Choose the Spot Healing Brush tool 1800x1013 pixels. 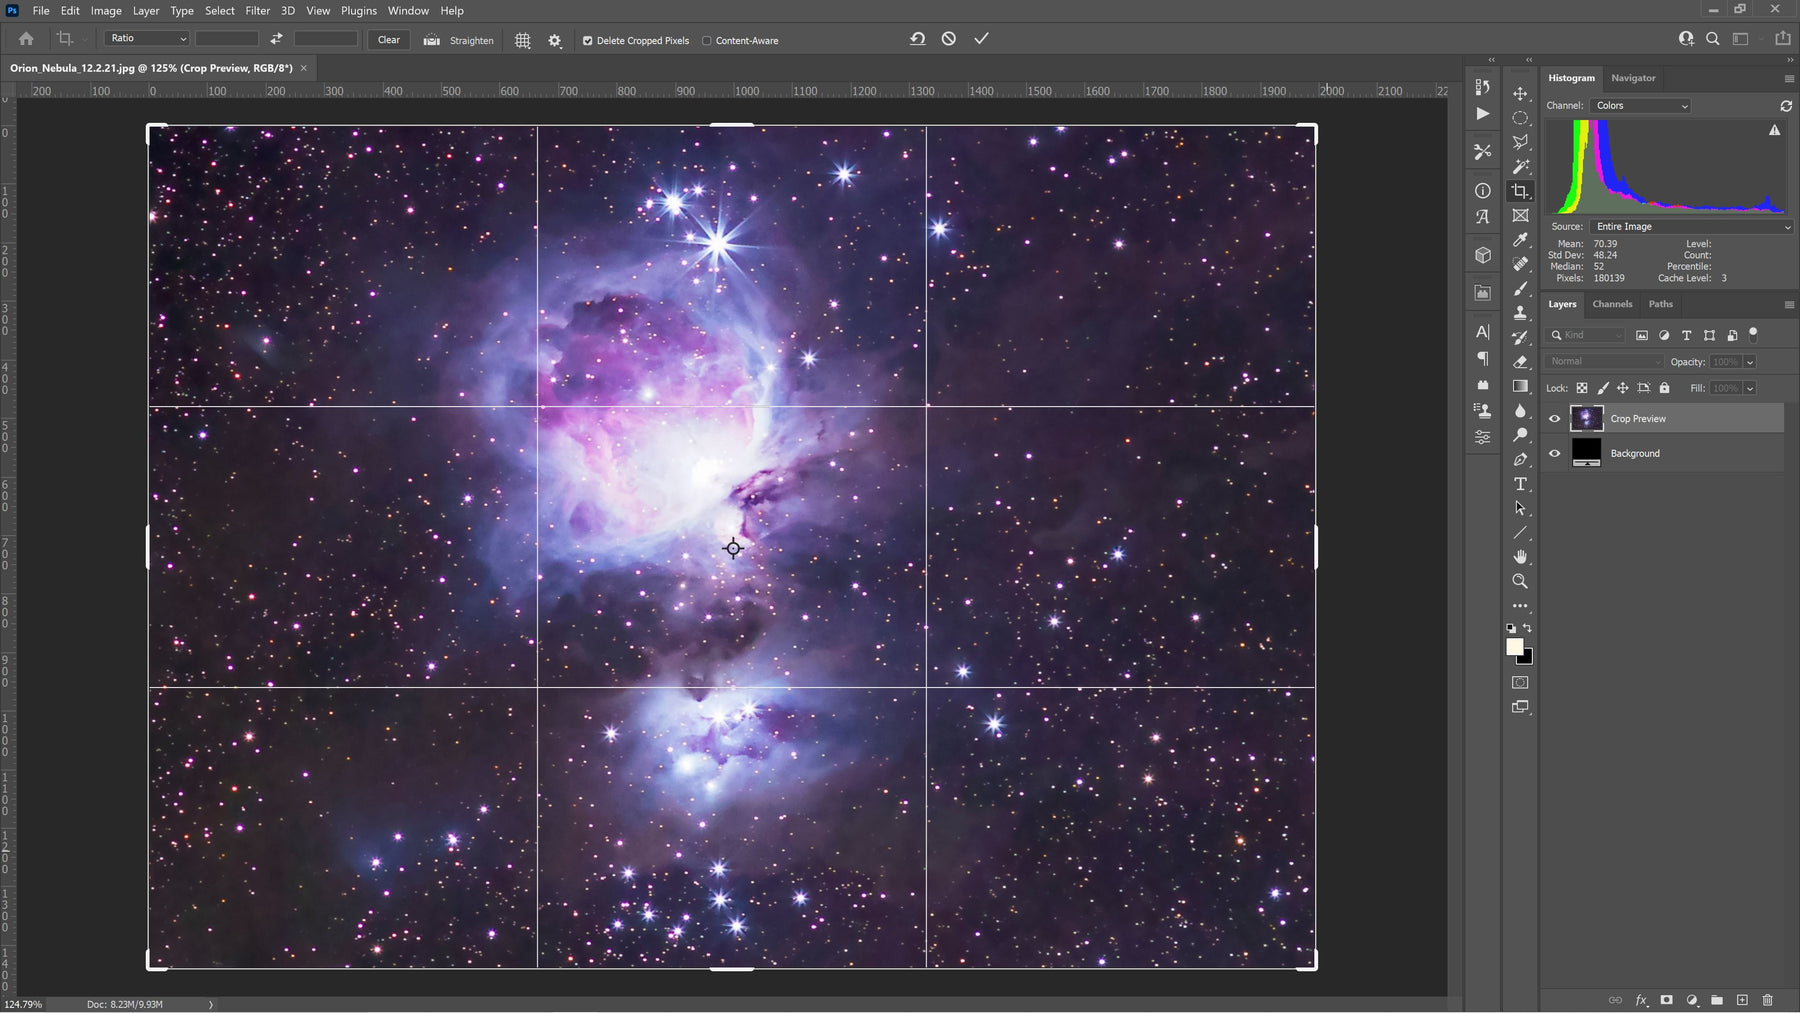(1521, 265)
